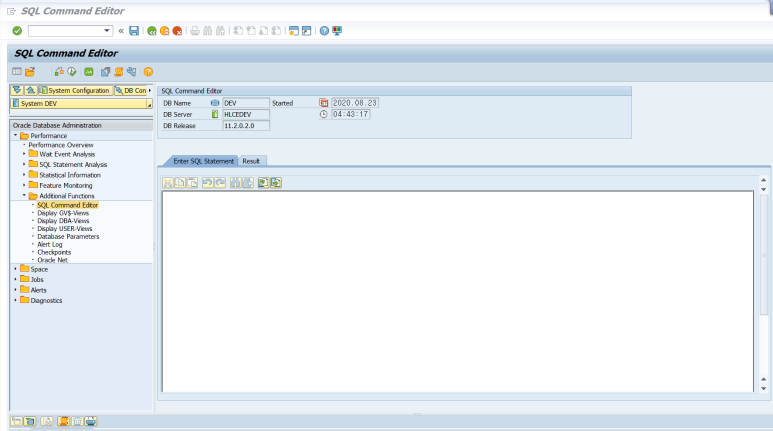Expand the SQL Statement Analysis folder
The image size is (773, 431).
24,164
